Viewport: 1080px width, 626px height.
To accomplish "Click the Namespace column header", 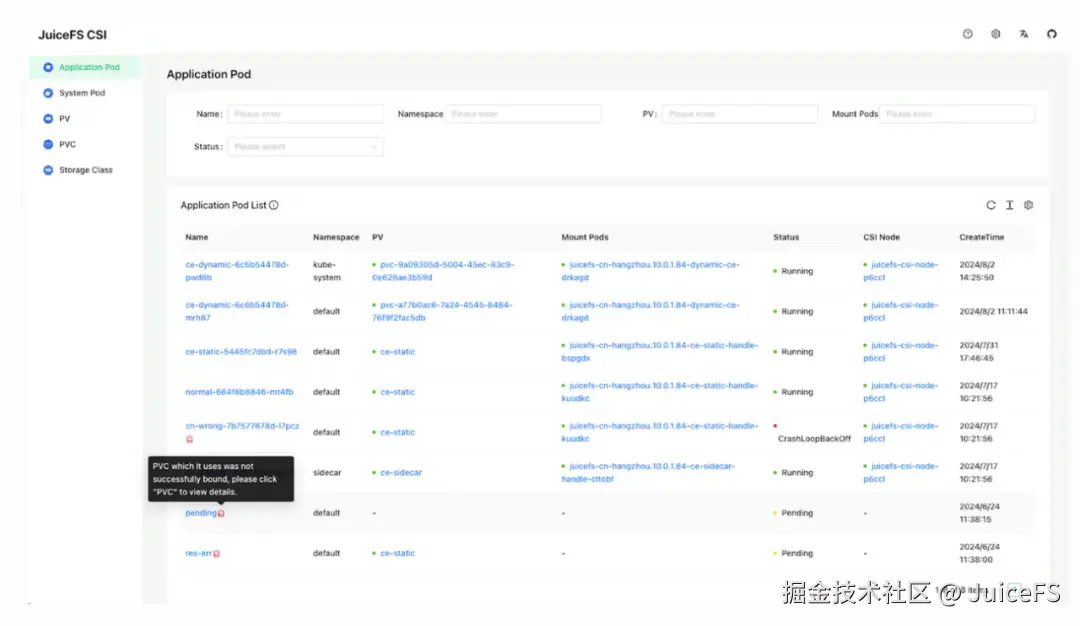I will [336, 237].
